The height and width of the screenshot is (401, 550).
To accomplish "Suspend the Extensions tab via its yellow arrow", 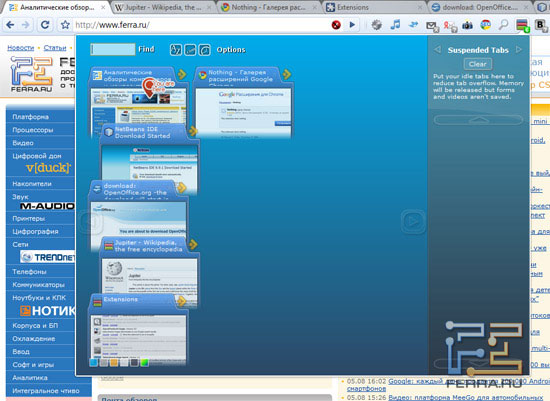I will (181, 301).
